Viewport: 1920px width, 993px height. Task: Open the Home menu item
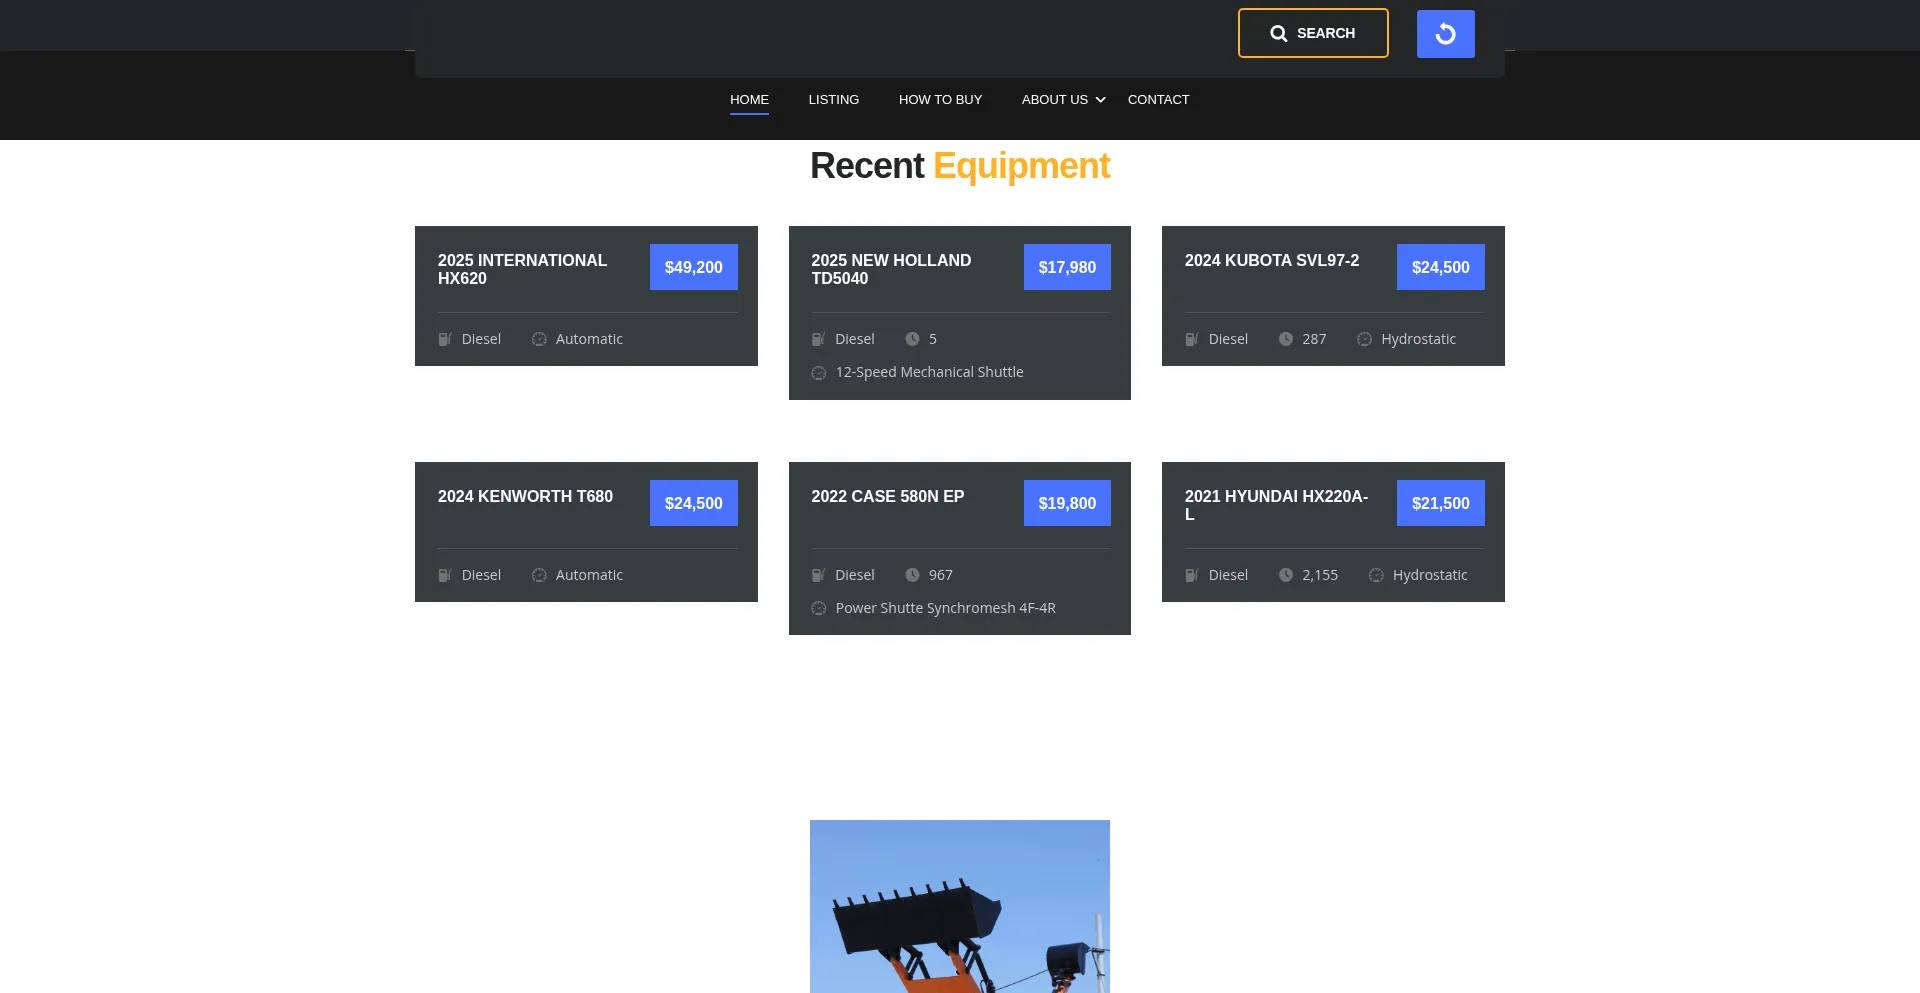coord(749,100)
